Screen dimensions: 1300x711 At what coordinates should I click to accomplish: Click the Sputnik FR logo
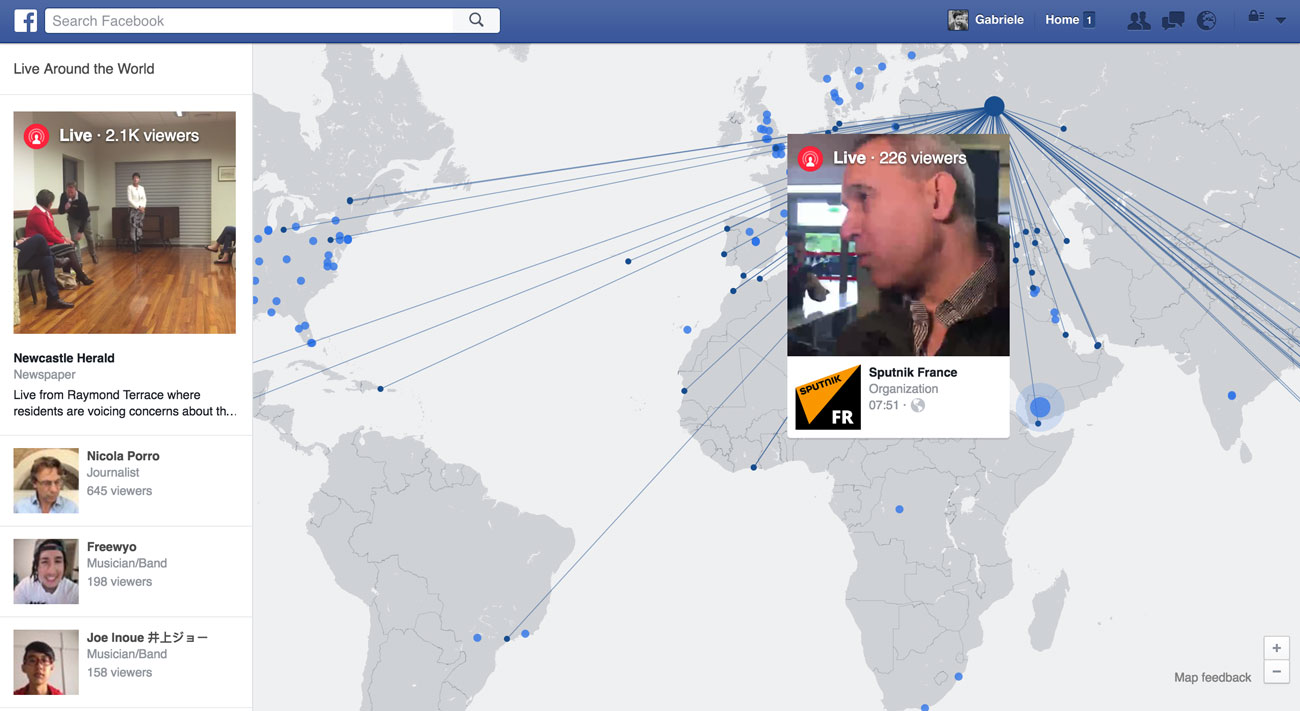click(x=828, y=397)
